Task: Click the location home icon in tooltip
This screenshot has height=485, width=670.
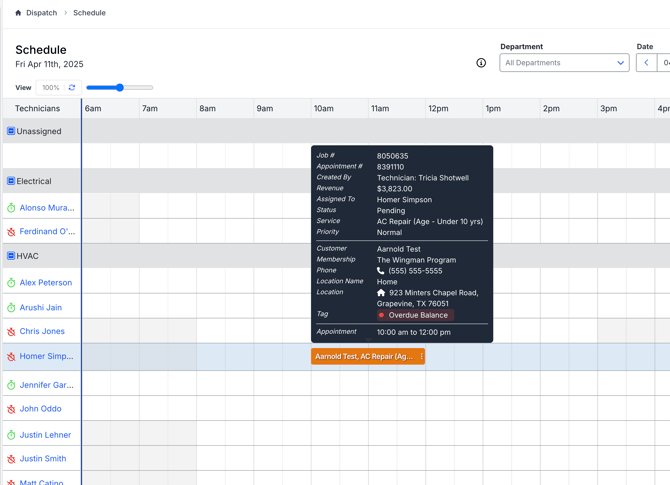Action: point(381,293)
